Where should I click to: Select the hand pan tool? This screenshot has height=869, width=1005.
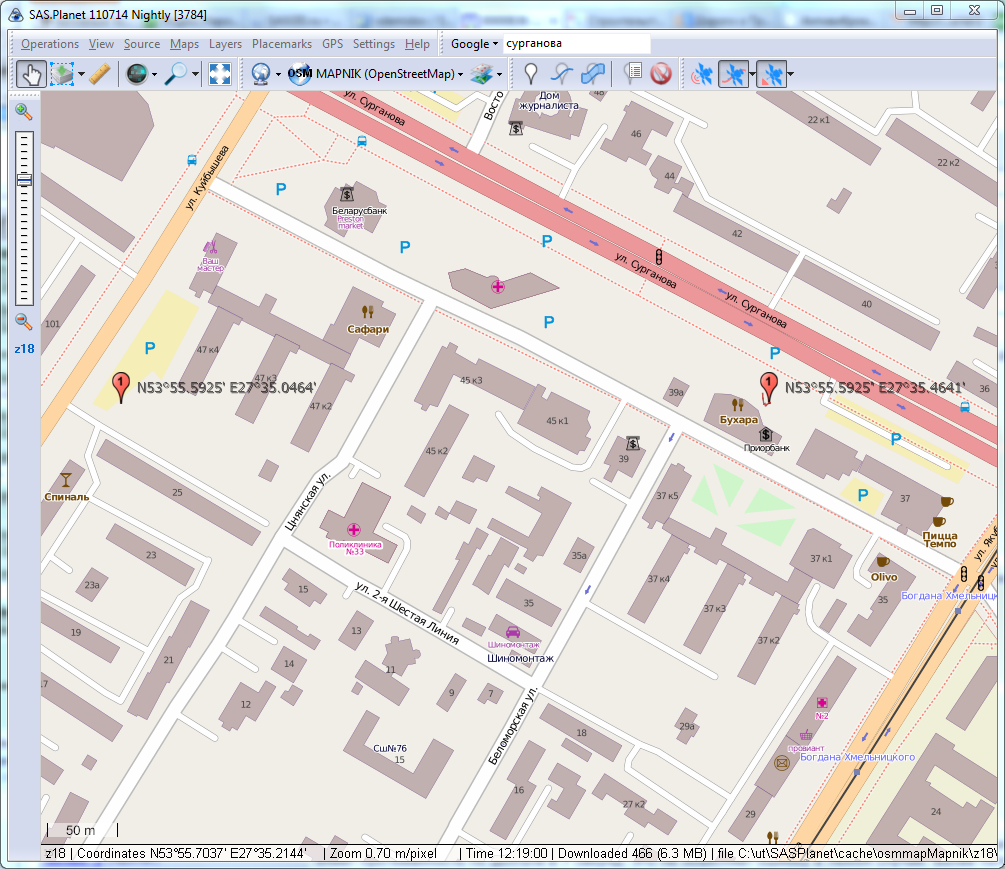tap(32, 74)
